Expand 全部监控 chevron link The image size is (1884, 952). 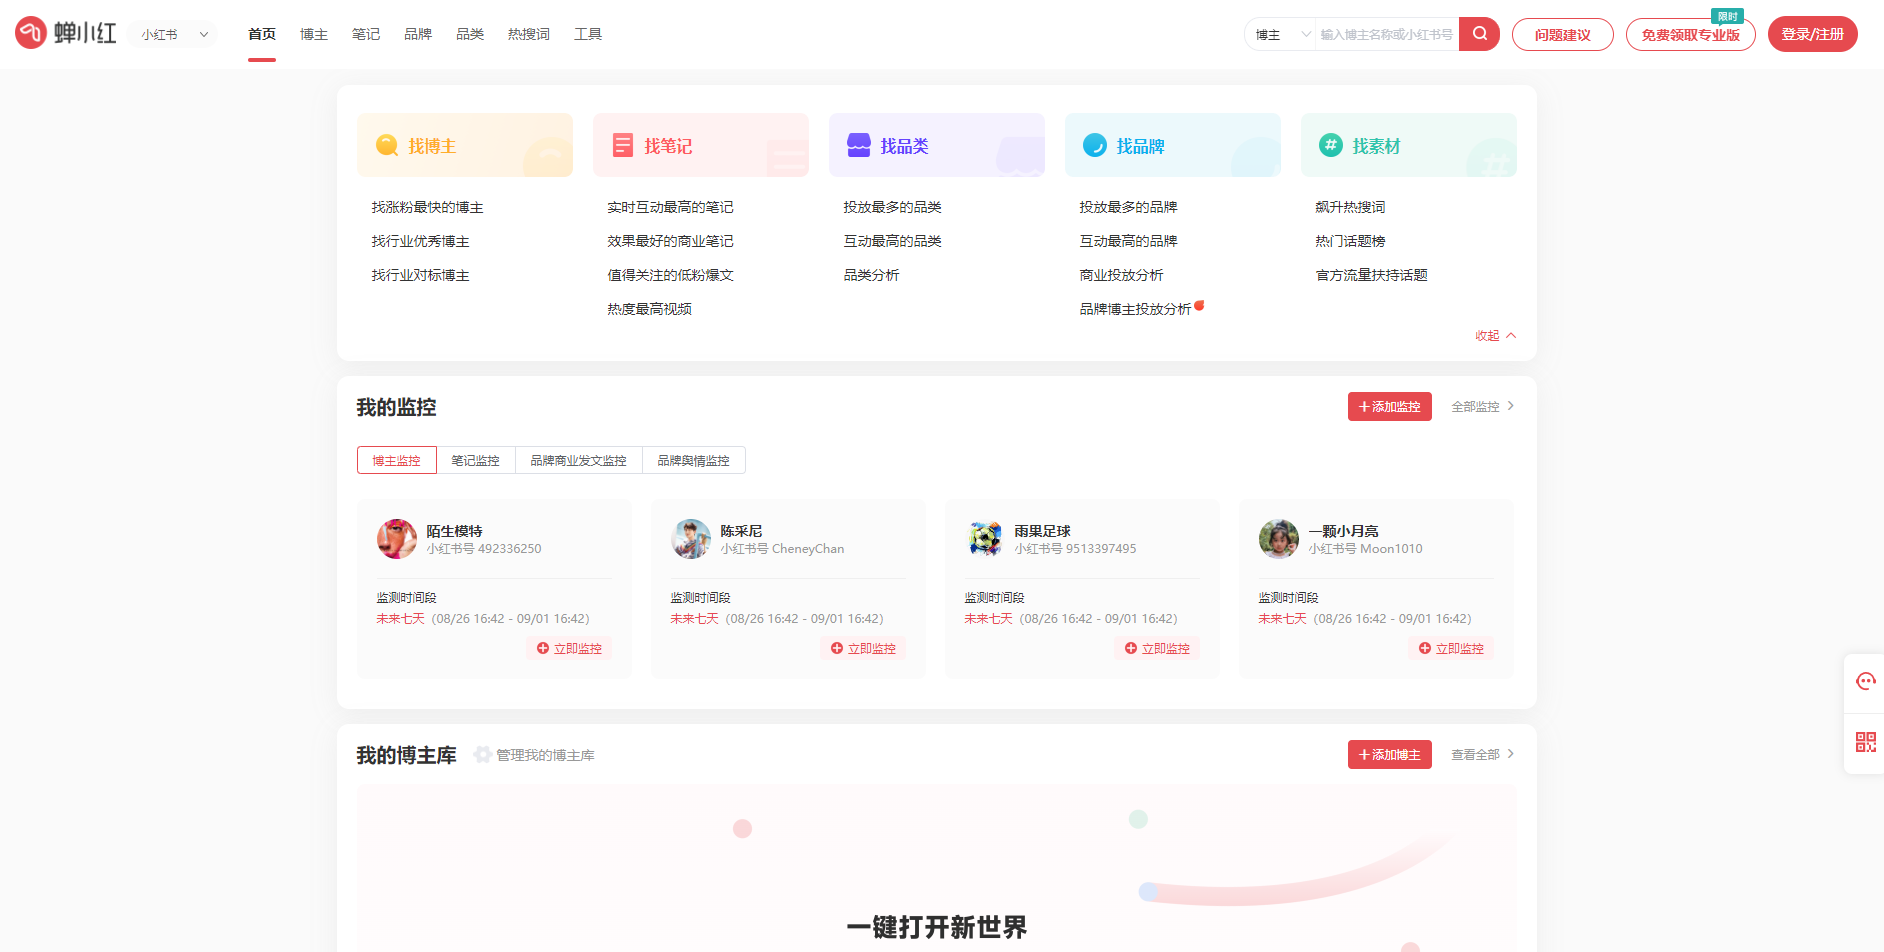[x=1483, y=407]
